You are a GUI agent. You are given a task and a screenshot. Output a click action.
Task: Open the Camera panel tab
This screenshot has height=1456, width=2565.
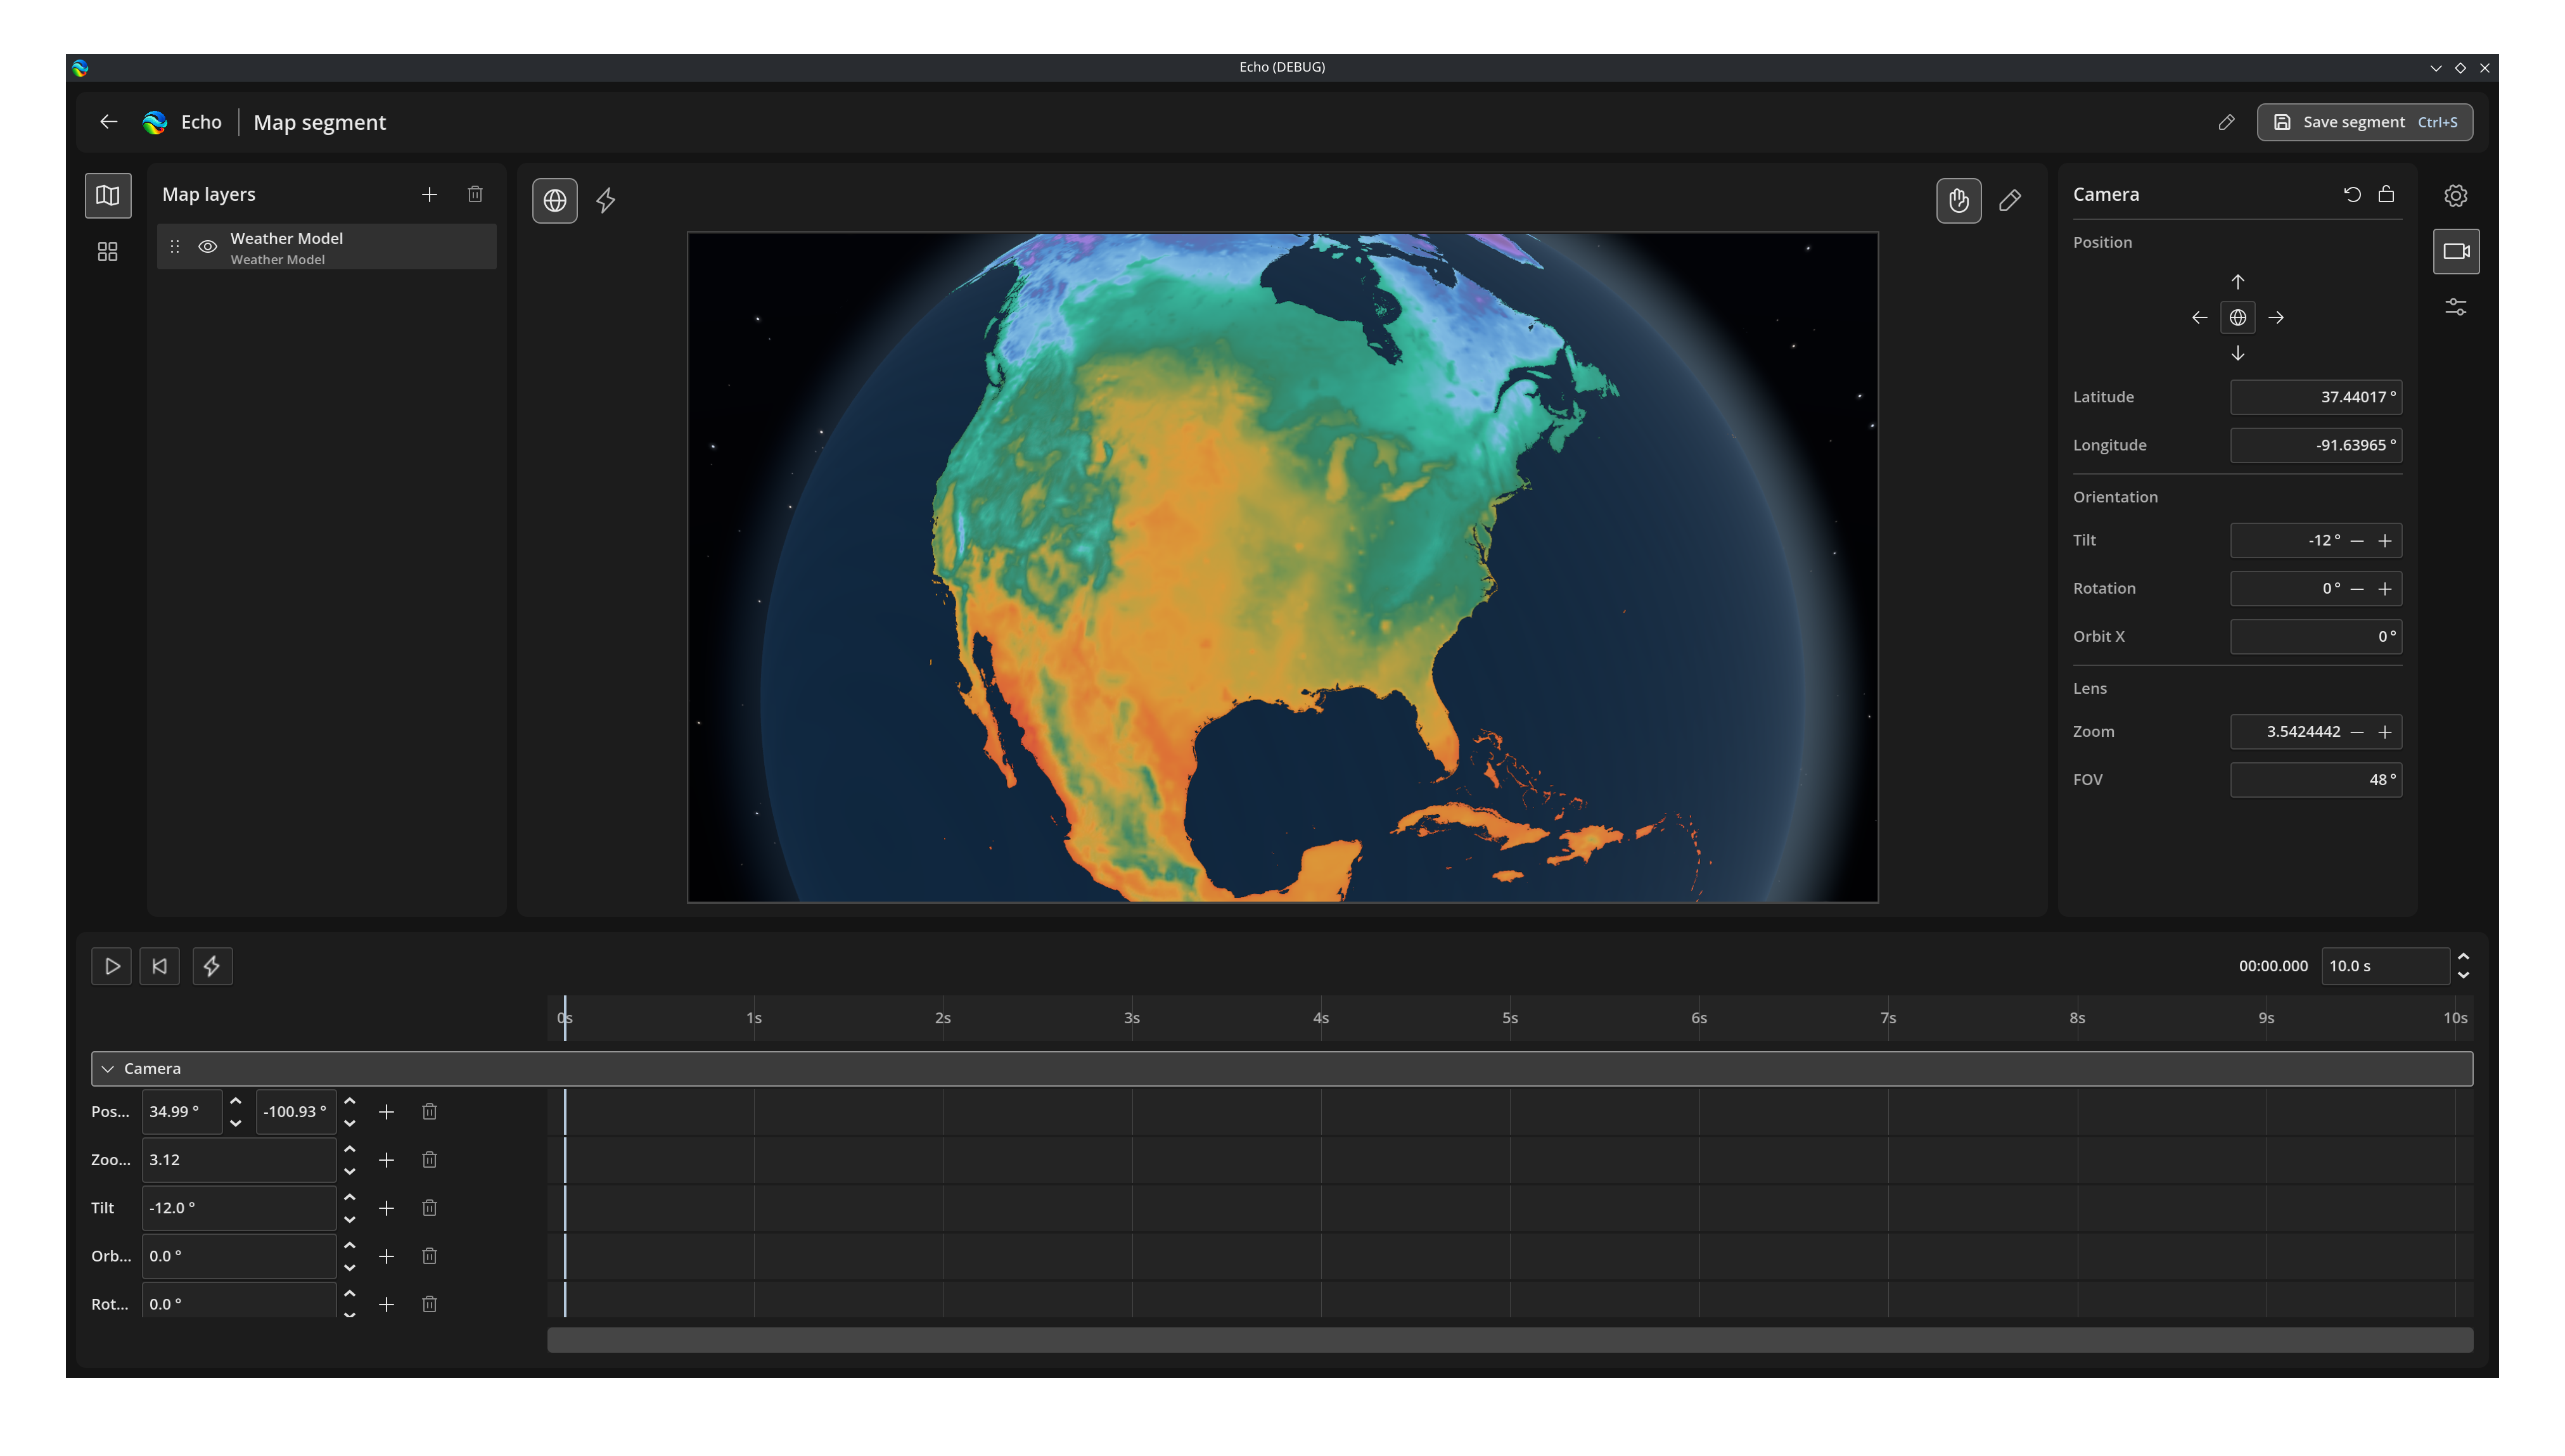click(2455, 252)
